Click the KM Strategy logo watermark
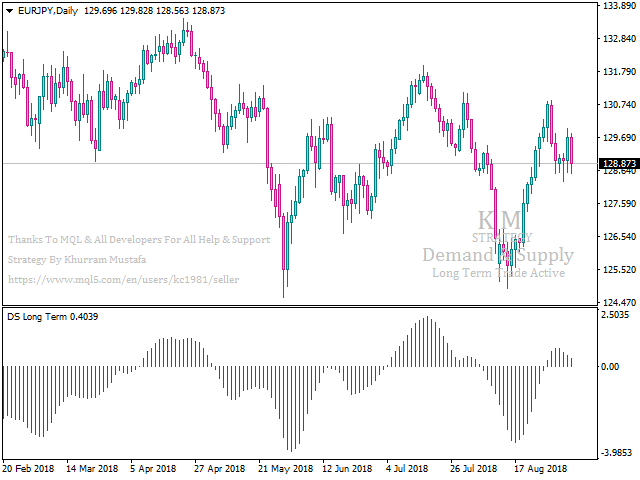640x480 pixels. (498, 223)
